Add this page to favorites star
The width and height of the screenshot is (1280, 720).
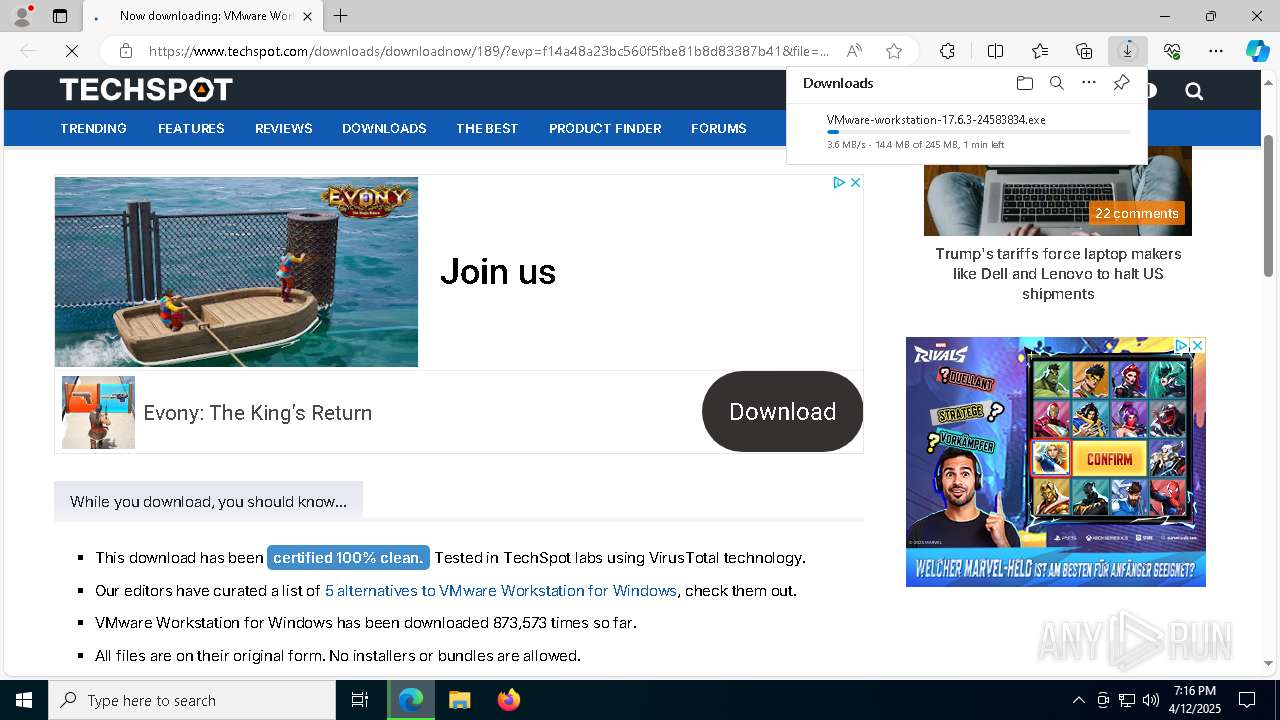tap(894, 51)
